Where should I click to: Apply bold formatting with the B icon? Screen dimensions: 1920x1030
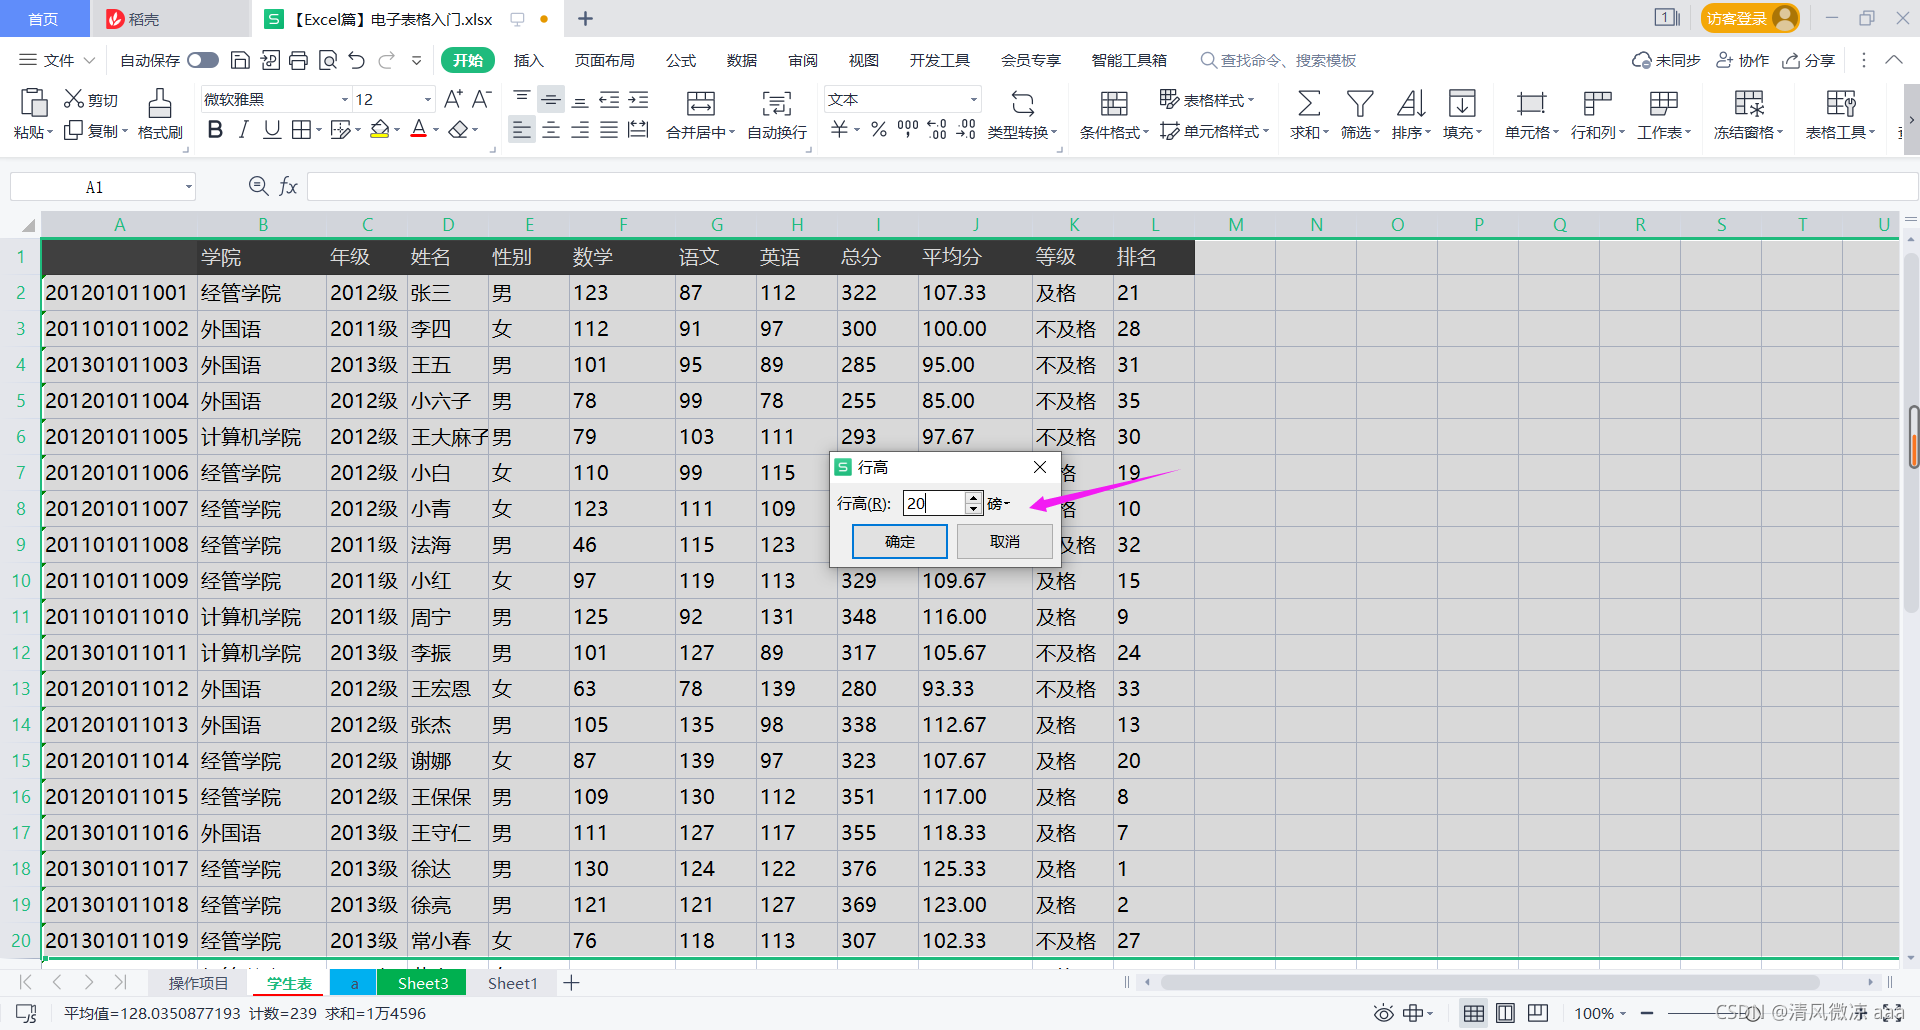[215, 130]
